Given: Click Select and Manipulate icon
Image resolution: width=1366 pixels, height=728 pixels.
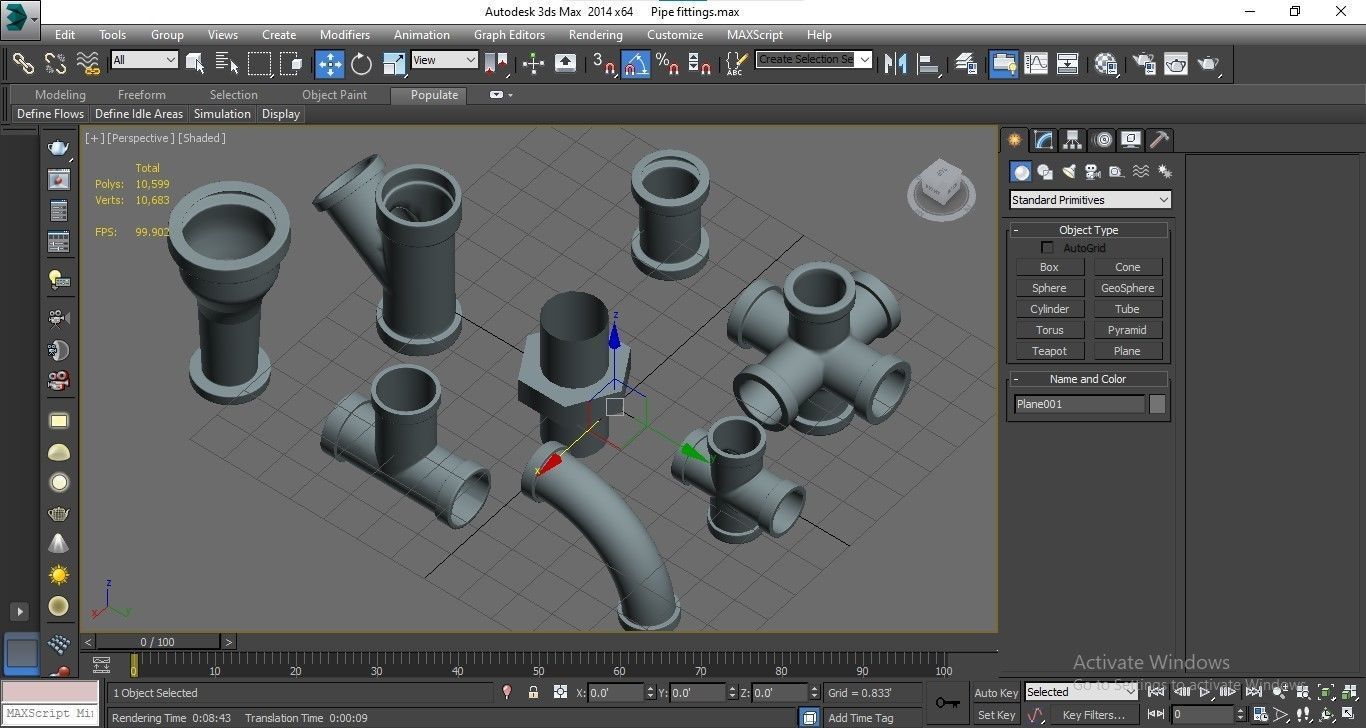Looking at the screenshot, I should click(x=533, y=63).
